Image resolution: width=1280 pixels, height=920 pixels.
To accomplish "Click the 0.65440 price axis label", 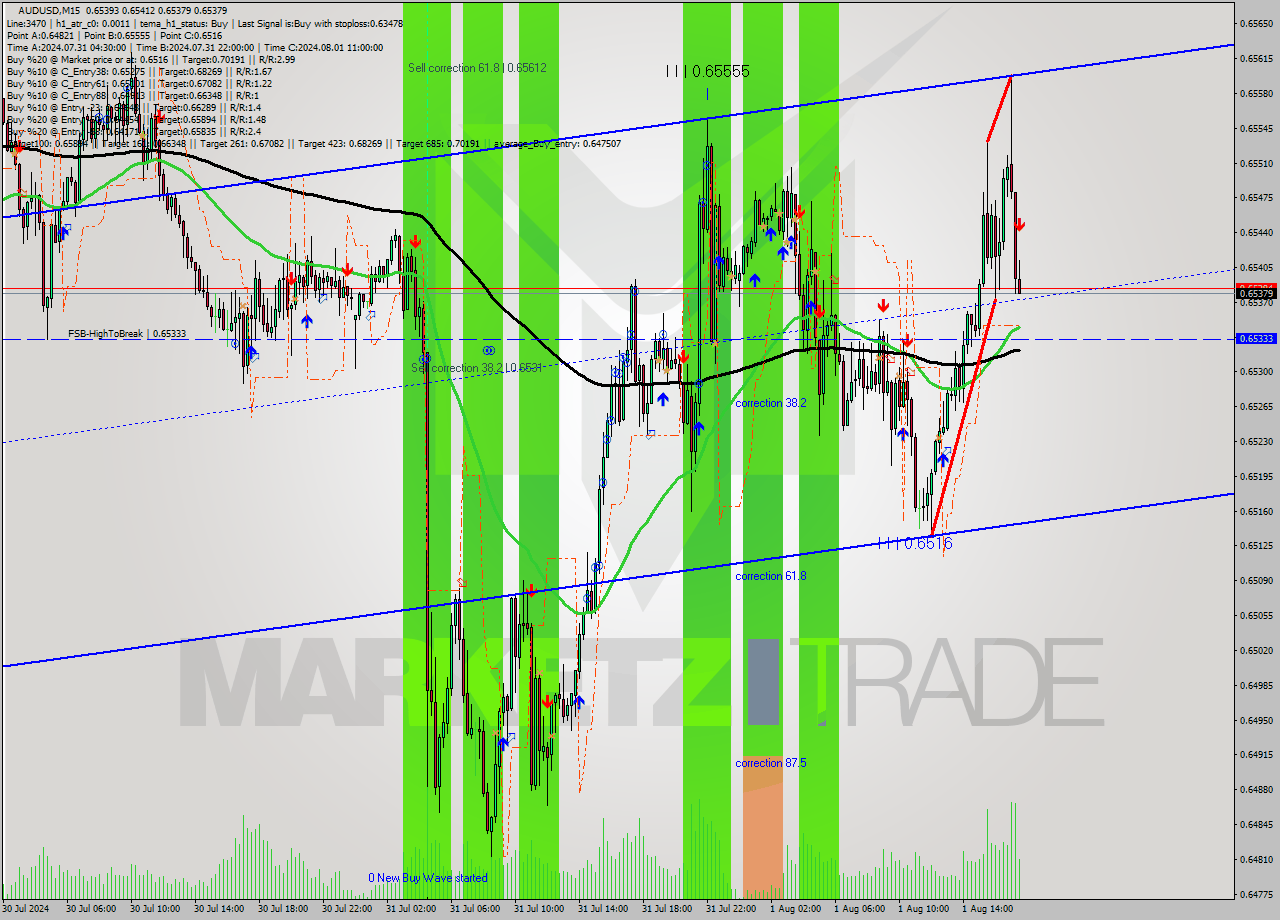I will click(x=1256, y=232).
